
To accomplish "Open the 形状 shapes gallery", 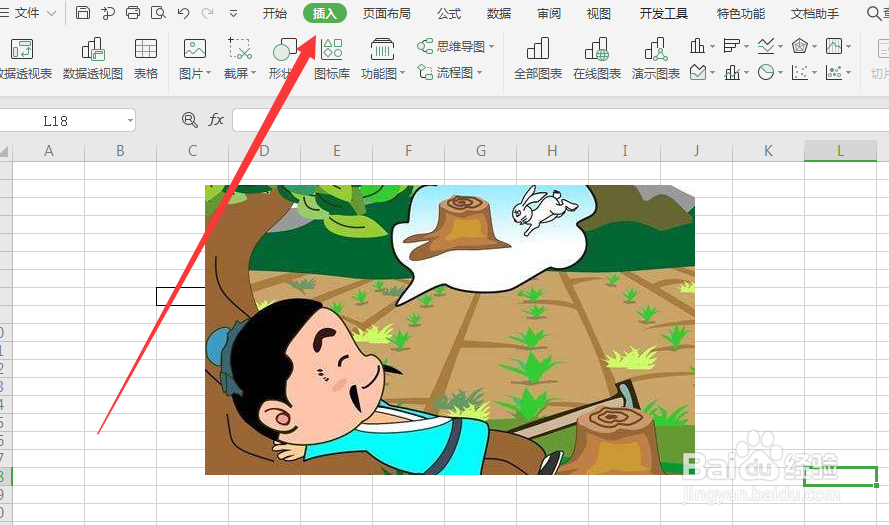I will click(x=282, y=58).
